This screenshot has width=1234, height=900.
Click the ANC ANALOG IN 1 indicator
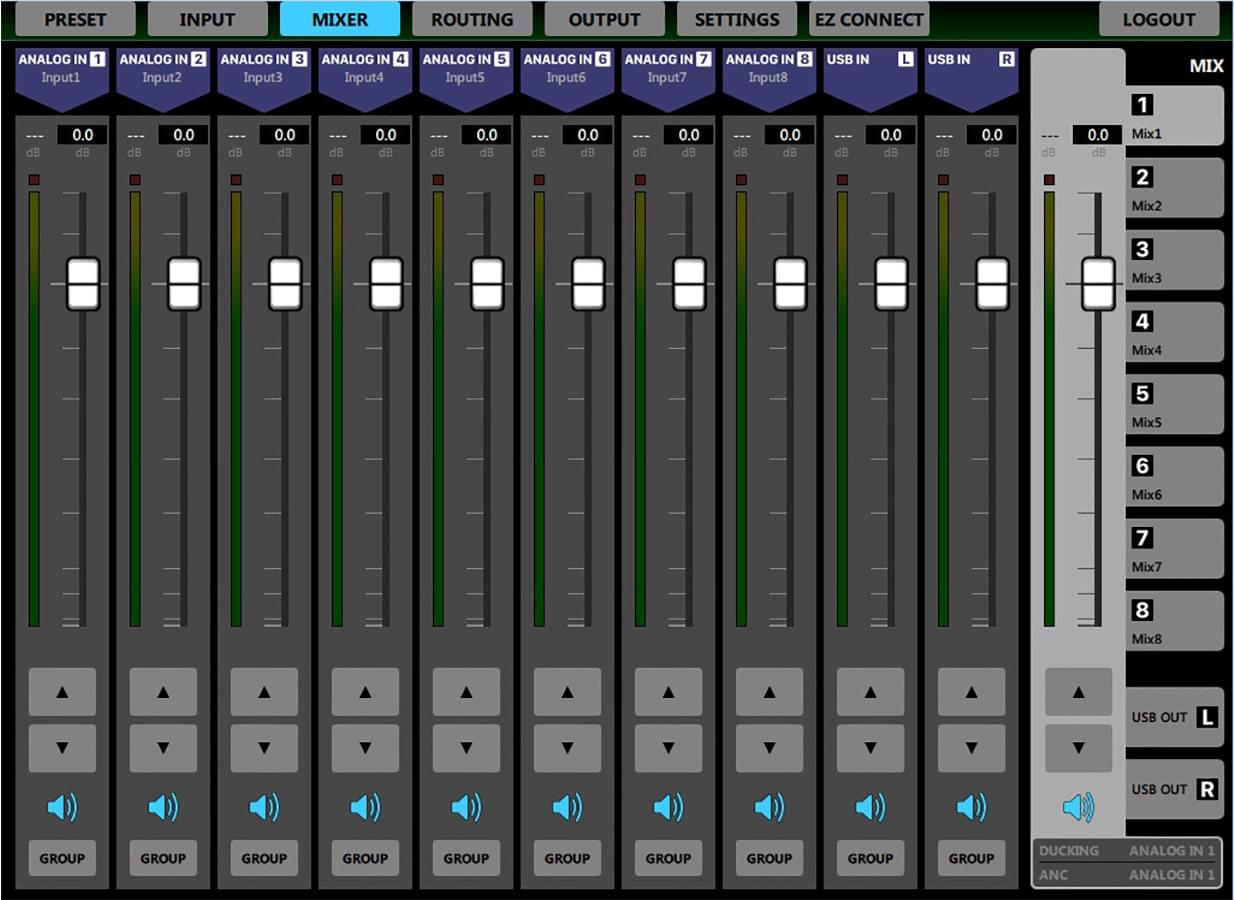[x=1127, y=875]
